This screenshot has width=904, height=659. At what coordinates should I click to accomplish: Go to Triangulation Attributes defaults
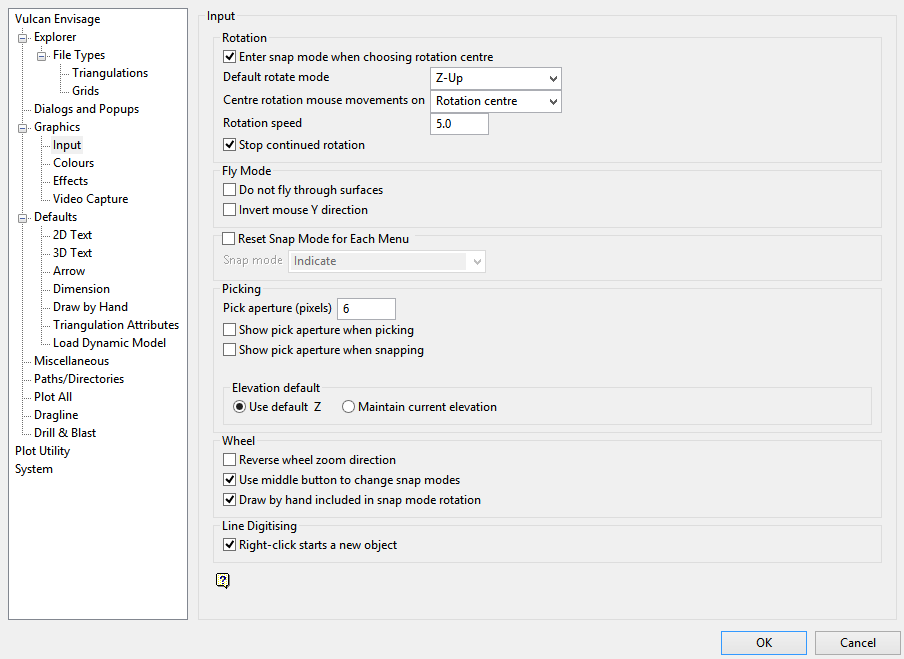coord(116,325)
